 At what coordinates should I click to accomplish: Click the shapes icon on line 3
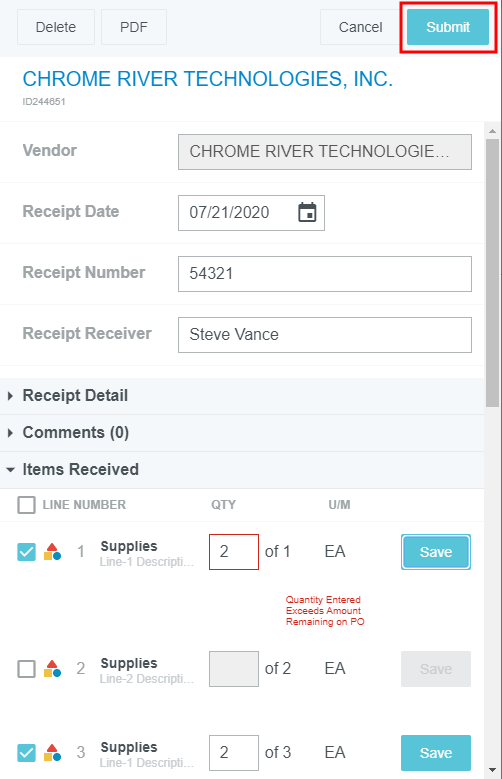(x=53, y=753)
